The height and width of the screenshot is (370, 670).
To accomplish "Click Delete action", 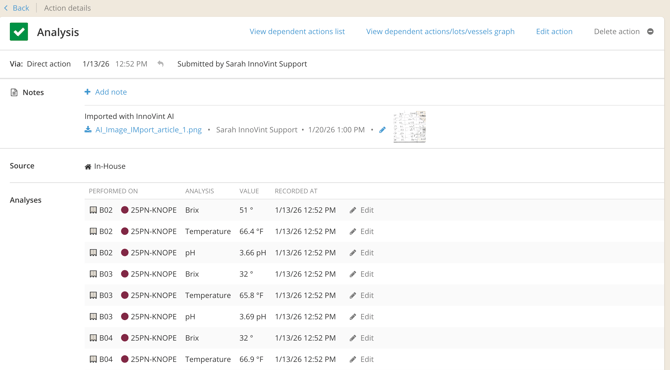I will [617, 32].
